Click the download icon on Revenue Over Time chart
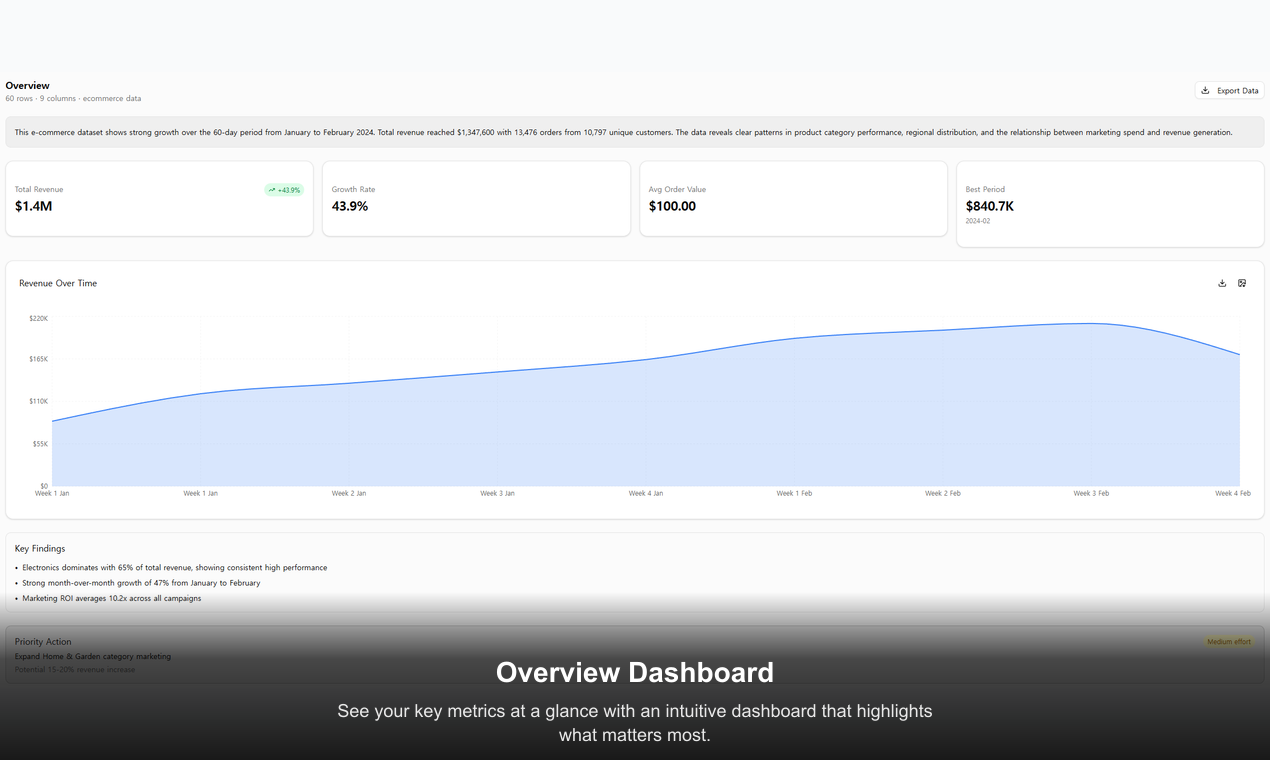The height and width of the screenshot is (760, 1270). click(1222, 283)
